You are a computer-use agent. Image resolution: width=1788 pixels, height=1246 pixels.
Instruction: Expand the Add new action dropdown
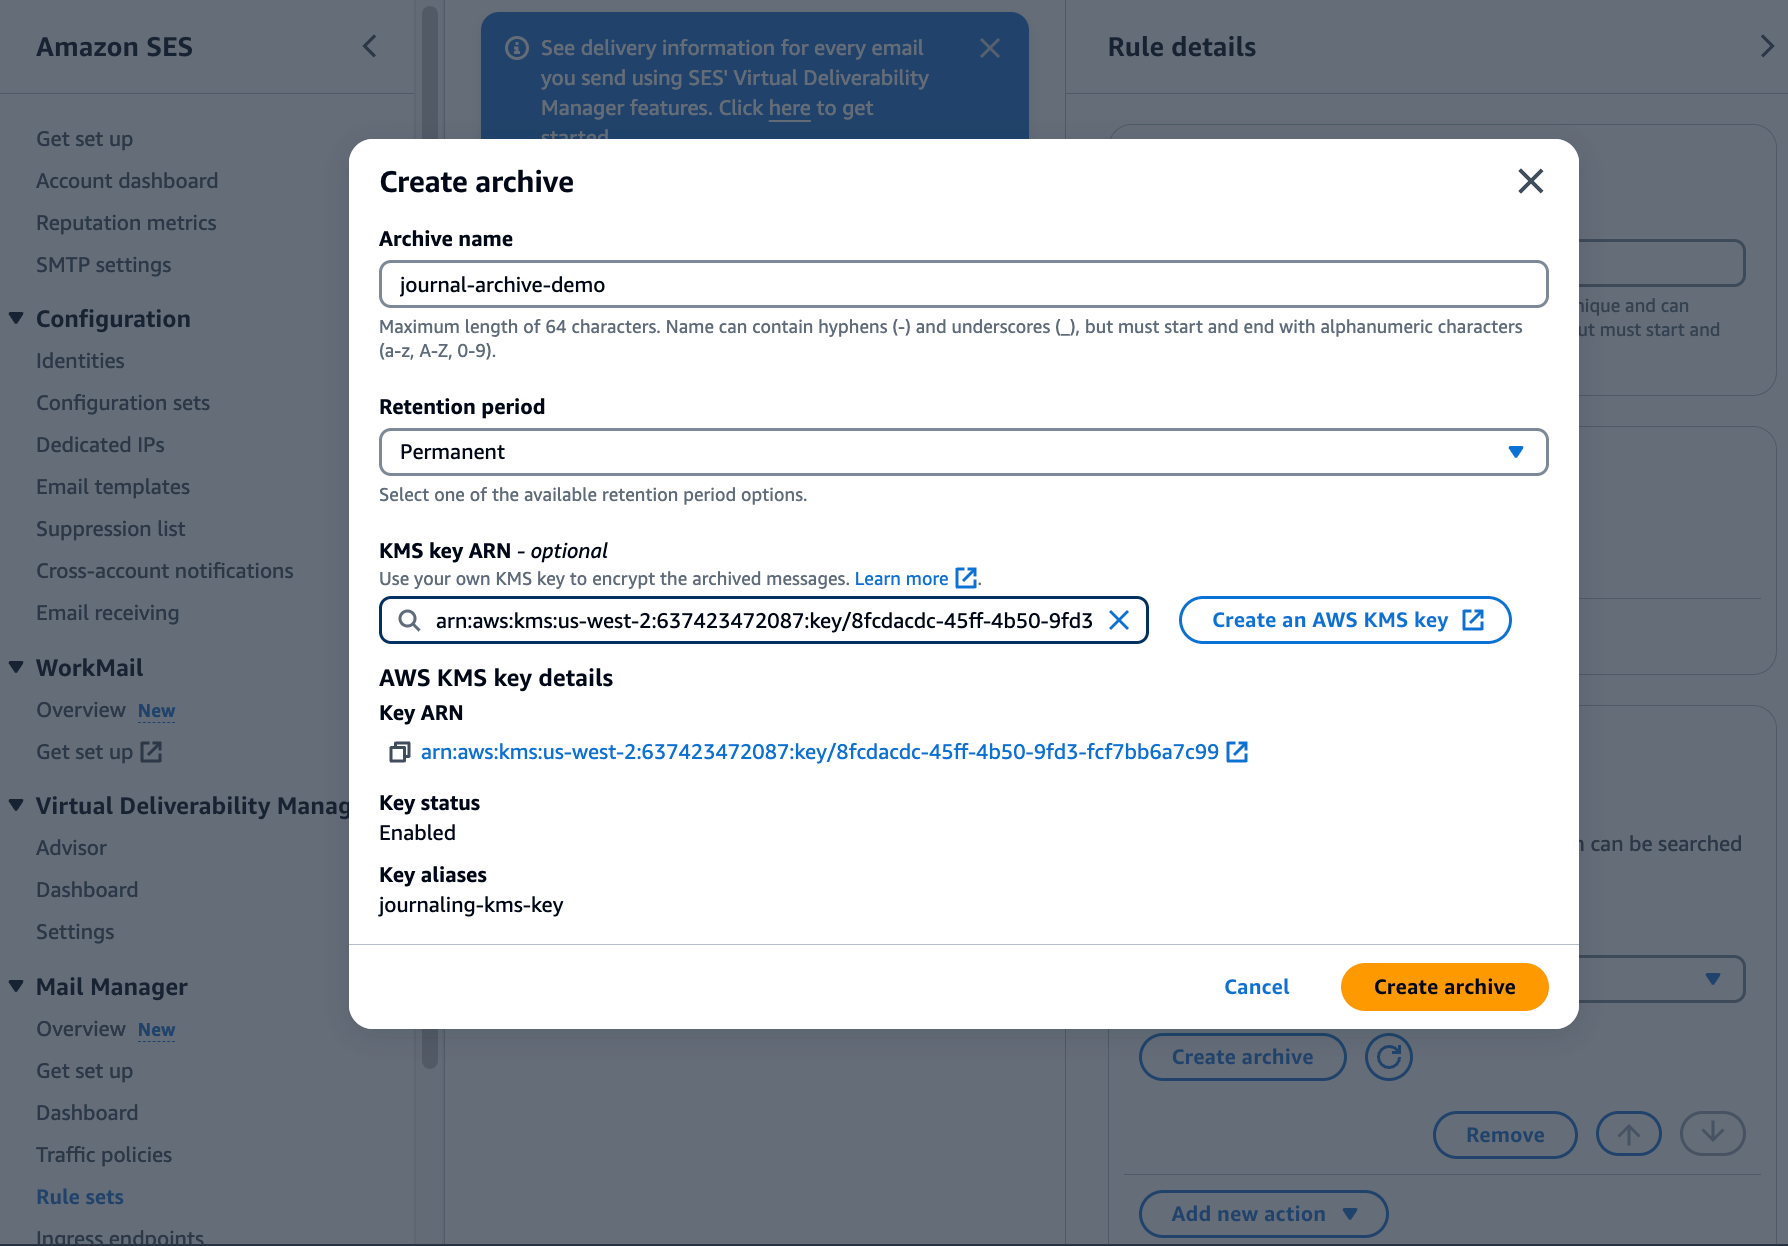(1262, 1213)
